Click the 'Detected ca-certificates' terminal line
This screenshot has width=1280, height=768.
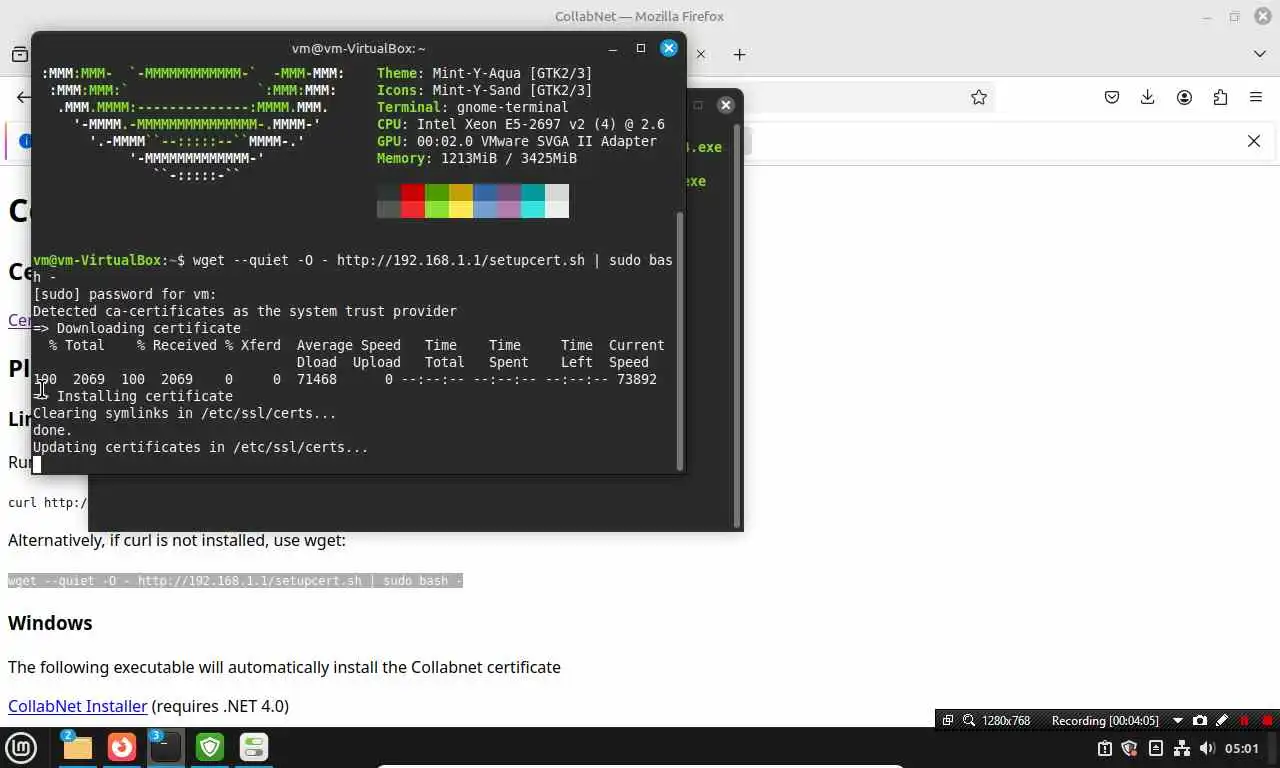(x=245, y=311)
